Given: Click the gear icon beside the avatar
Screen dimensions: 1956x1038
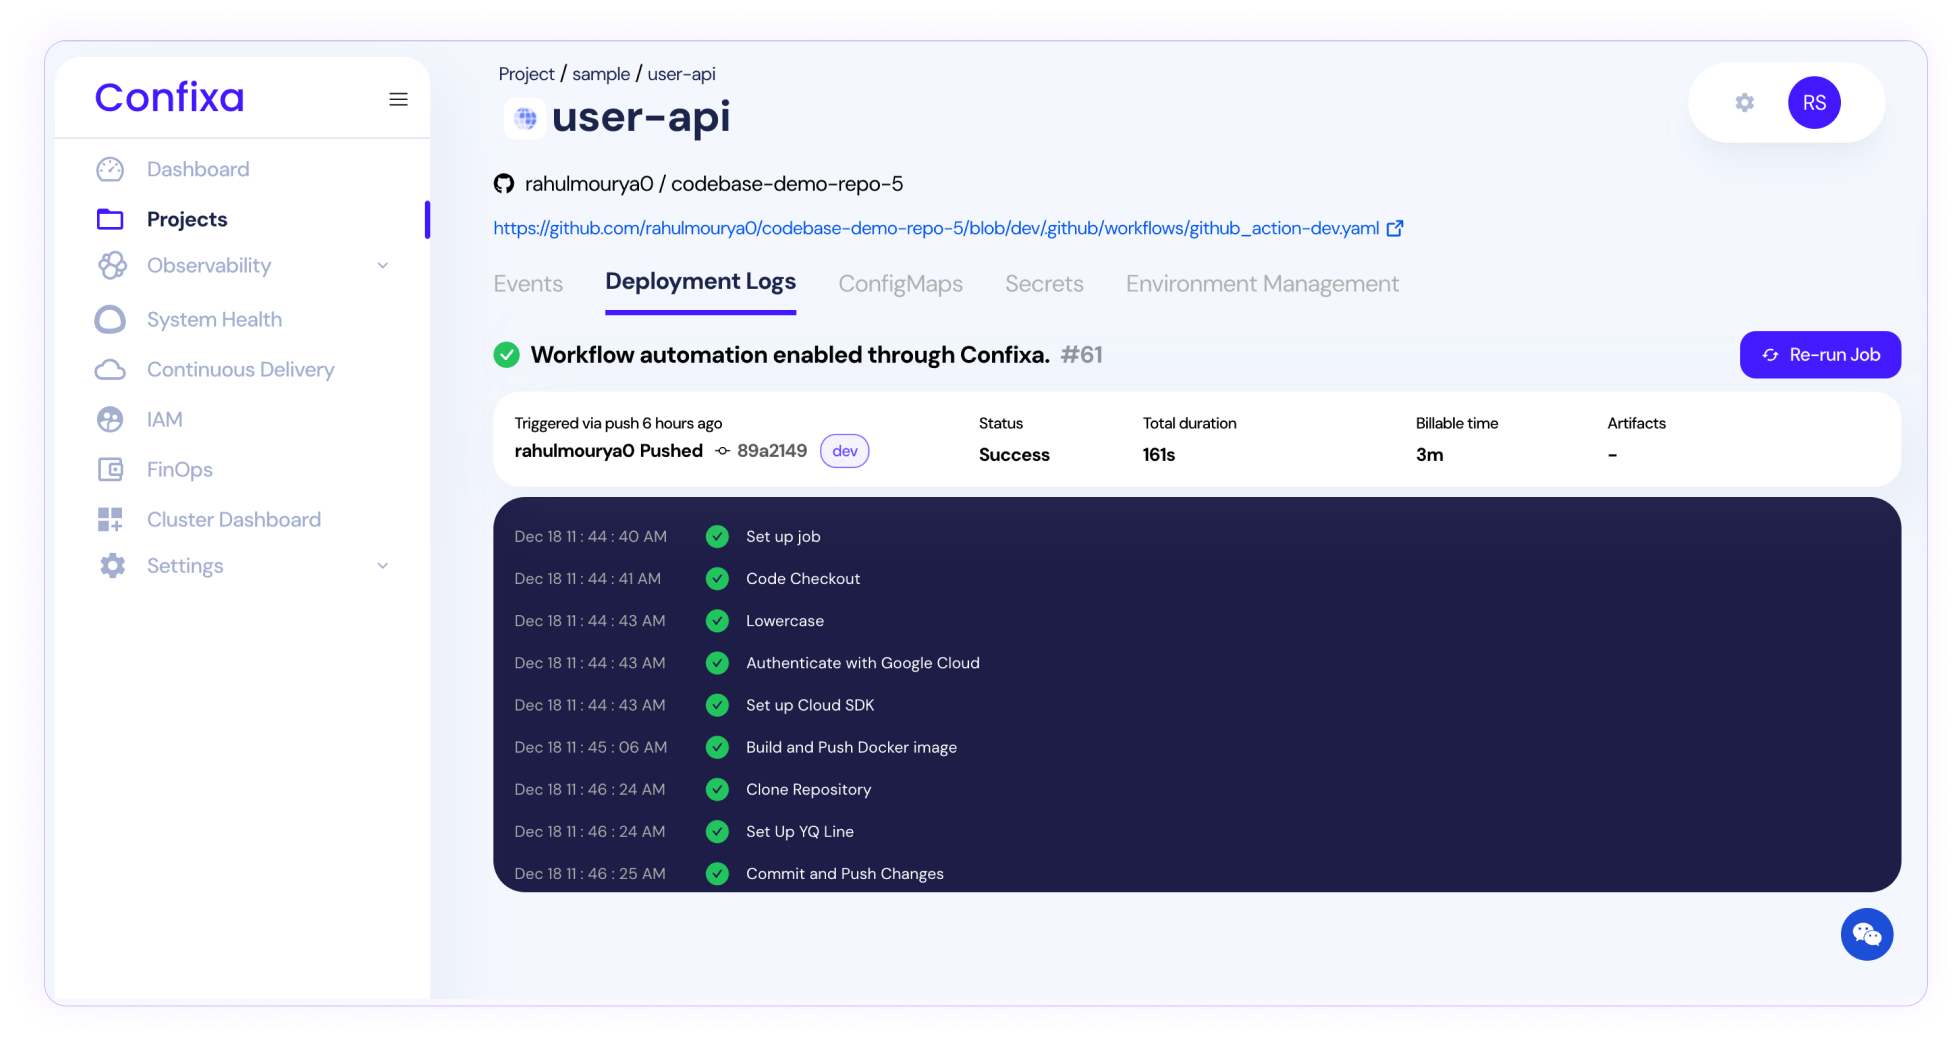Looking at the screenshot, I should click(1744, 103).
